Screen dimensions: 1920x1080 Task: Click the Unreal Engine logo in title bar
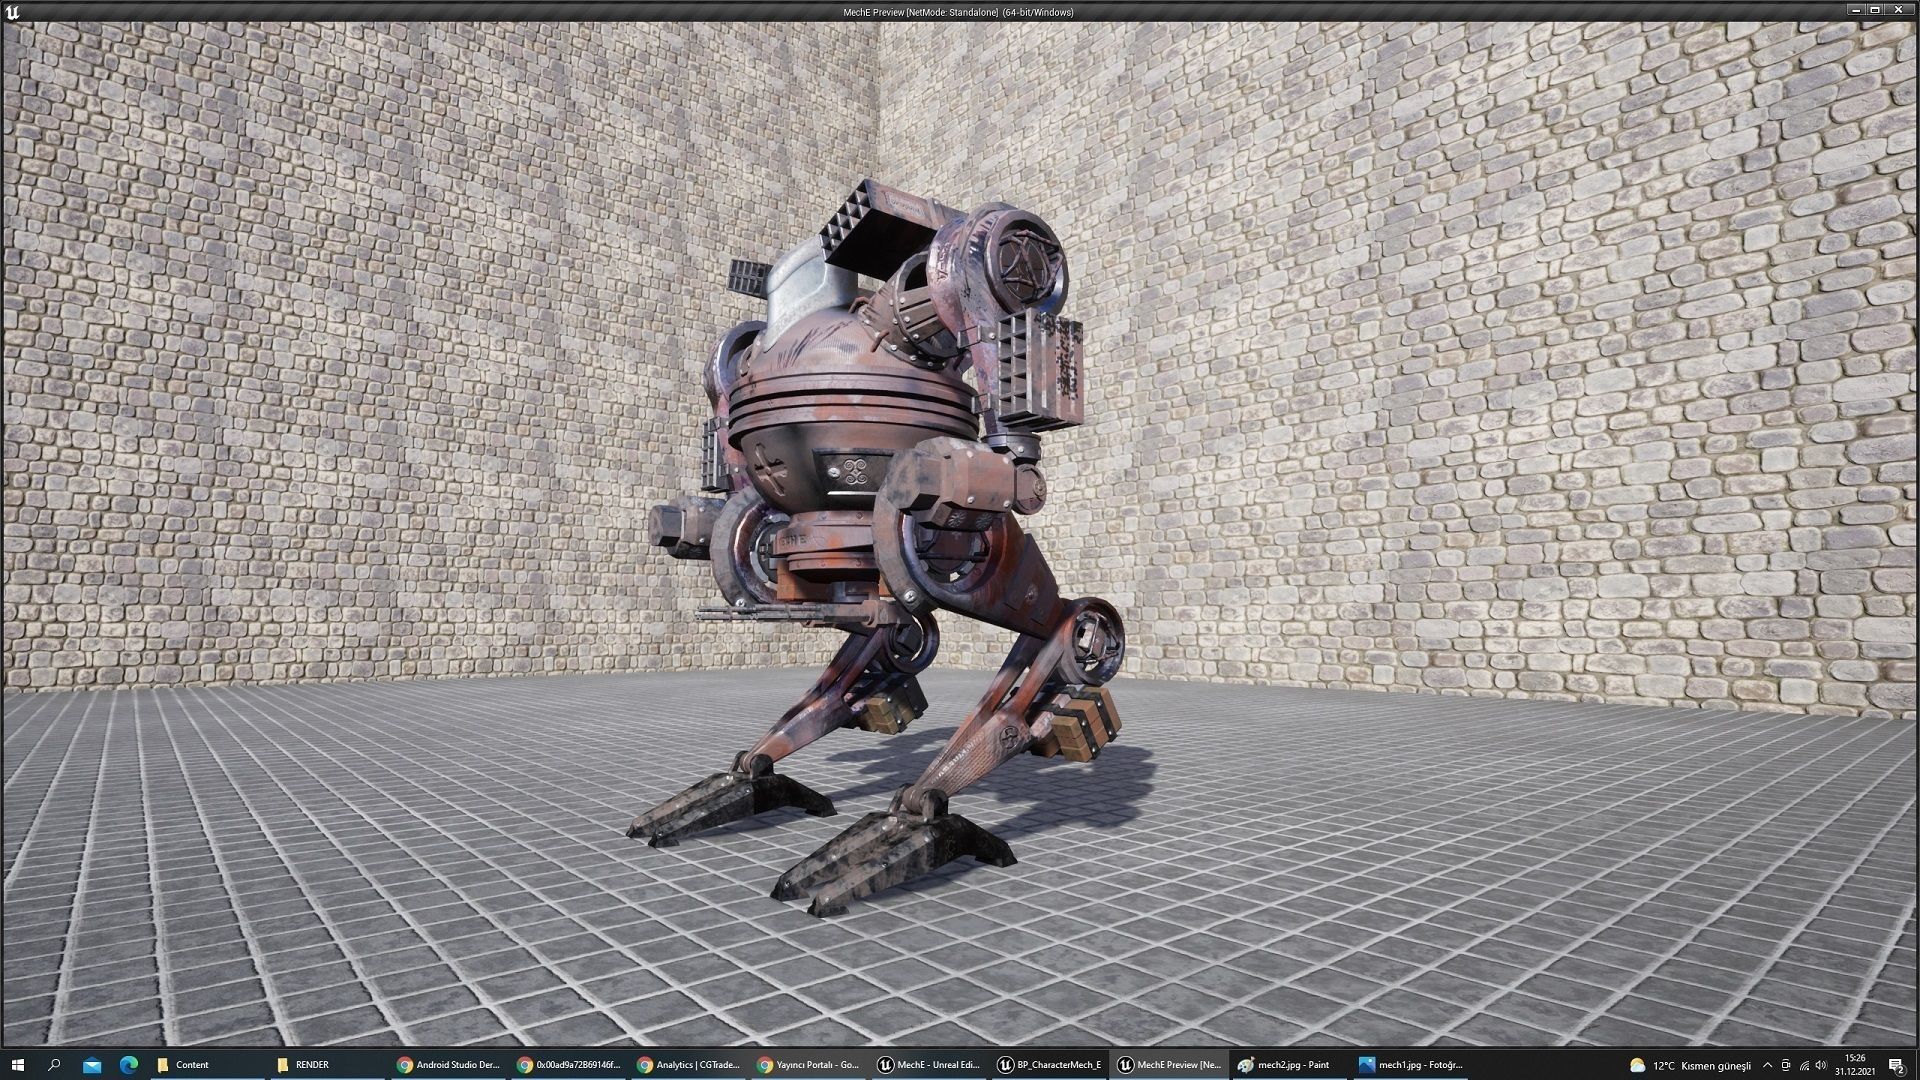point(12,12)
